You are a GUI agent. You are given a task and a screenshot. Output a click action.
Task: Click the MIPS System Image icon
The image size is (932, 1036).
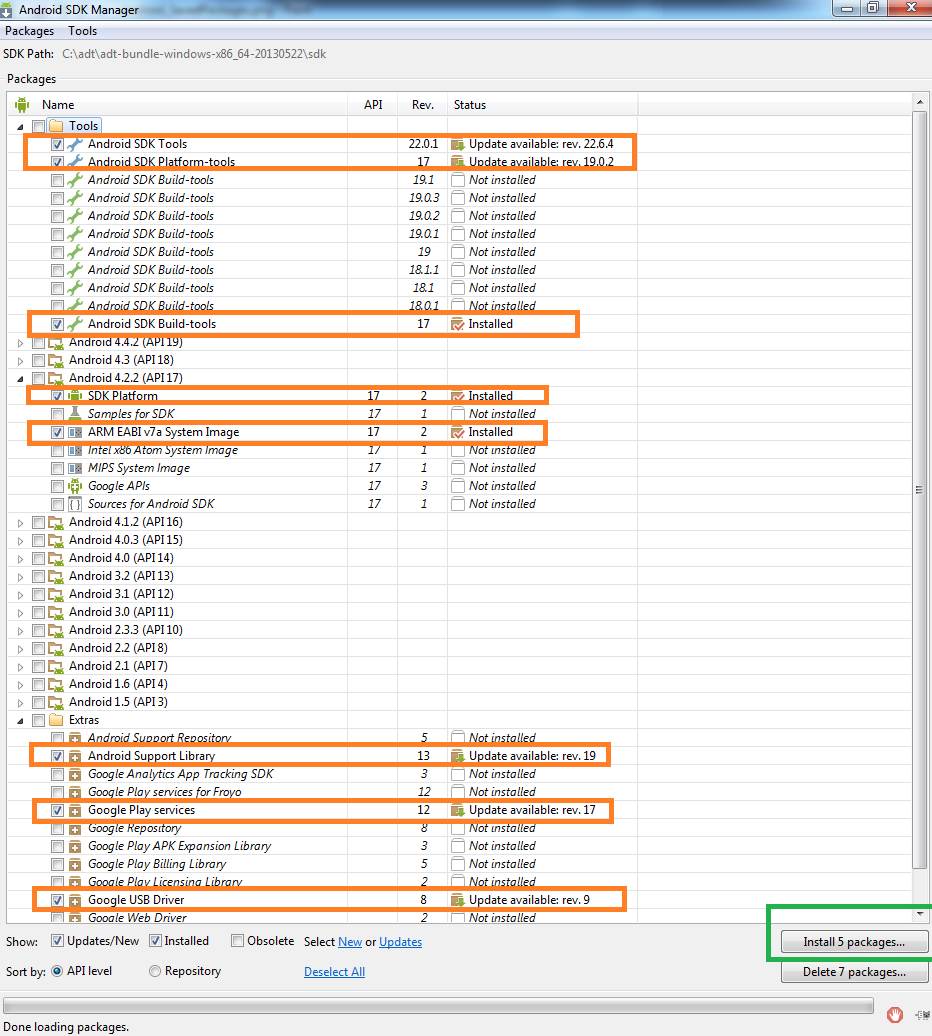[x=75, y=468]
